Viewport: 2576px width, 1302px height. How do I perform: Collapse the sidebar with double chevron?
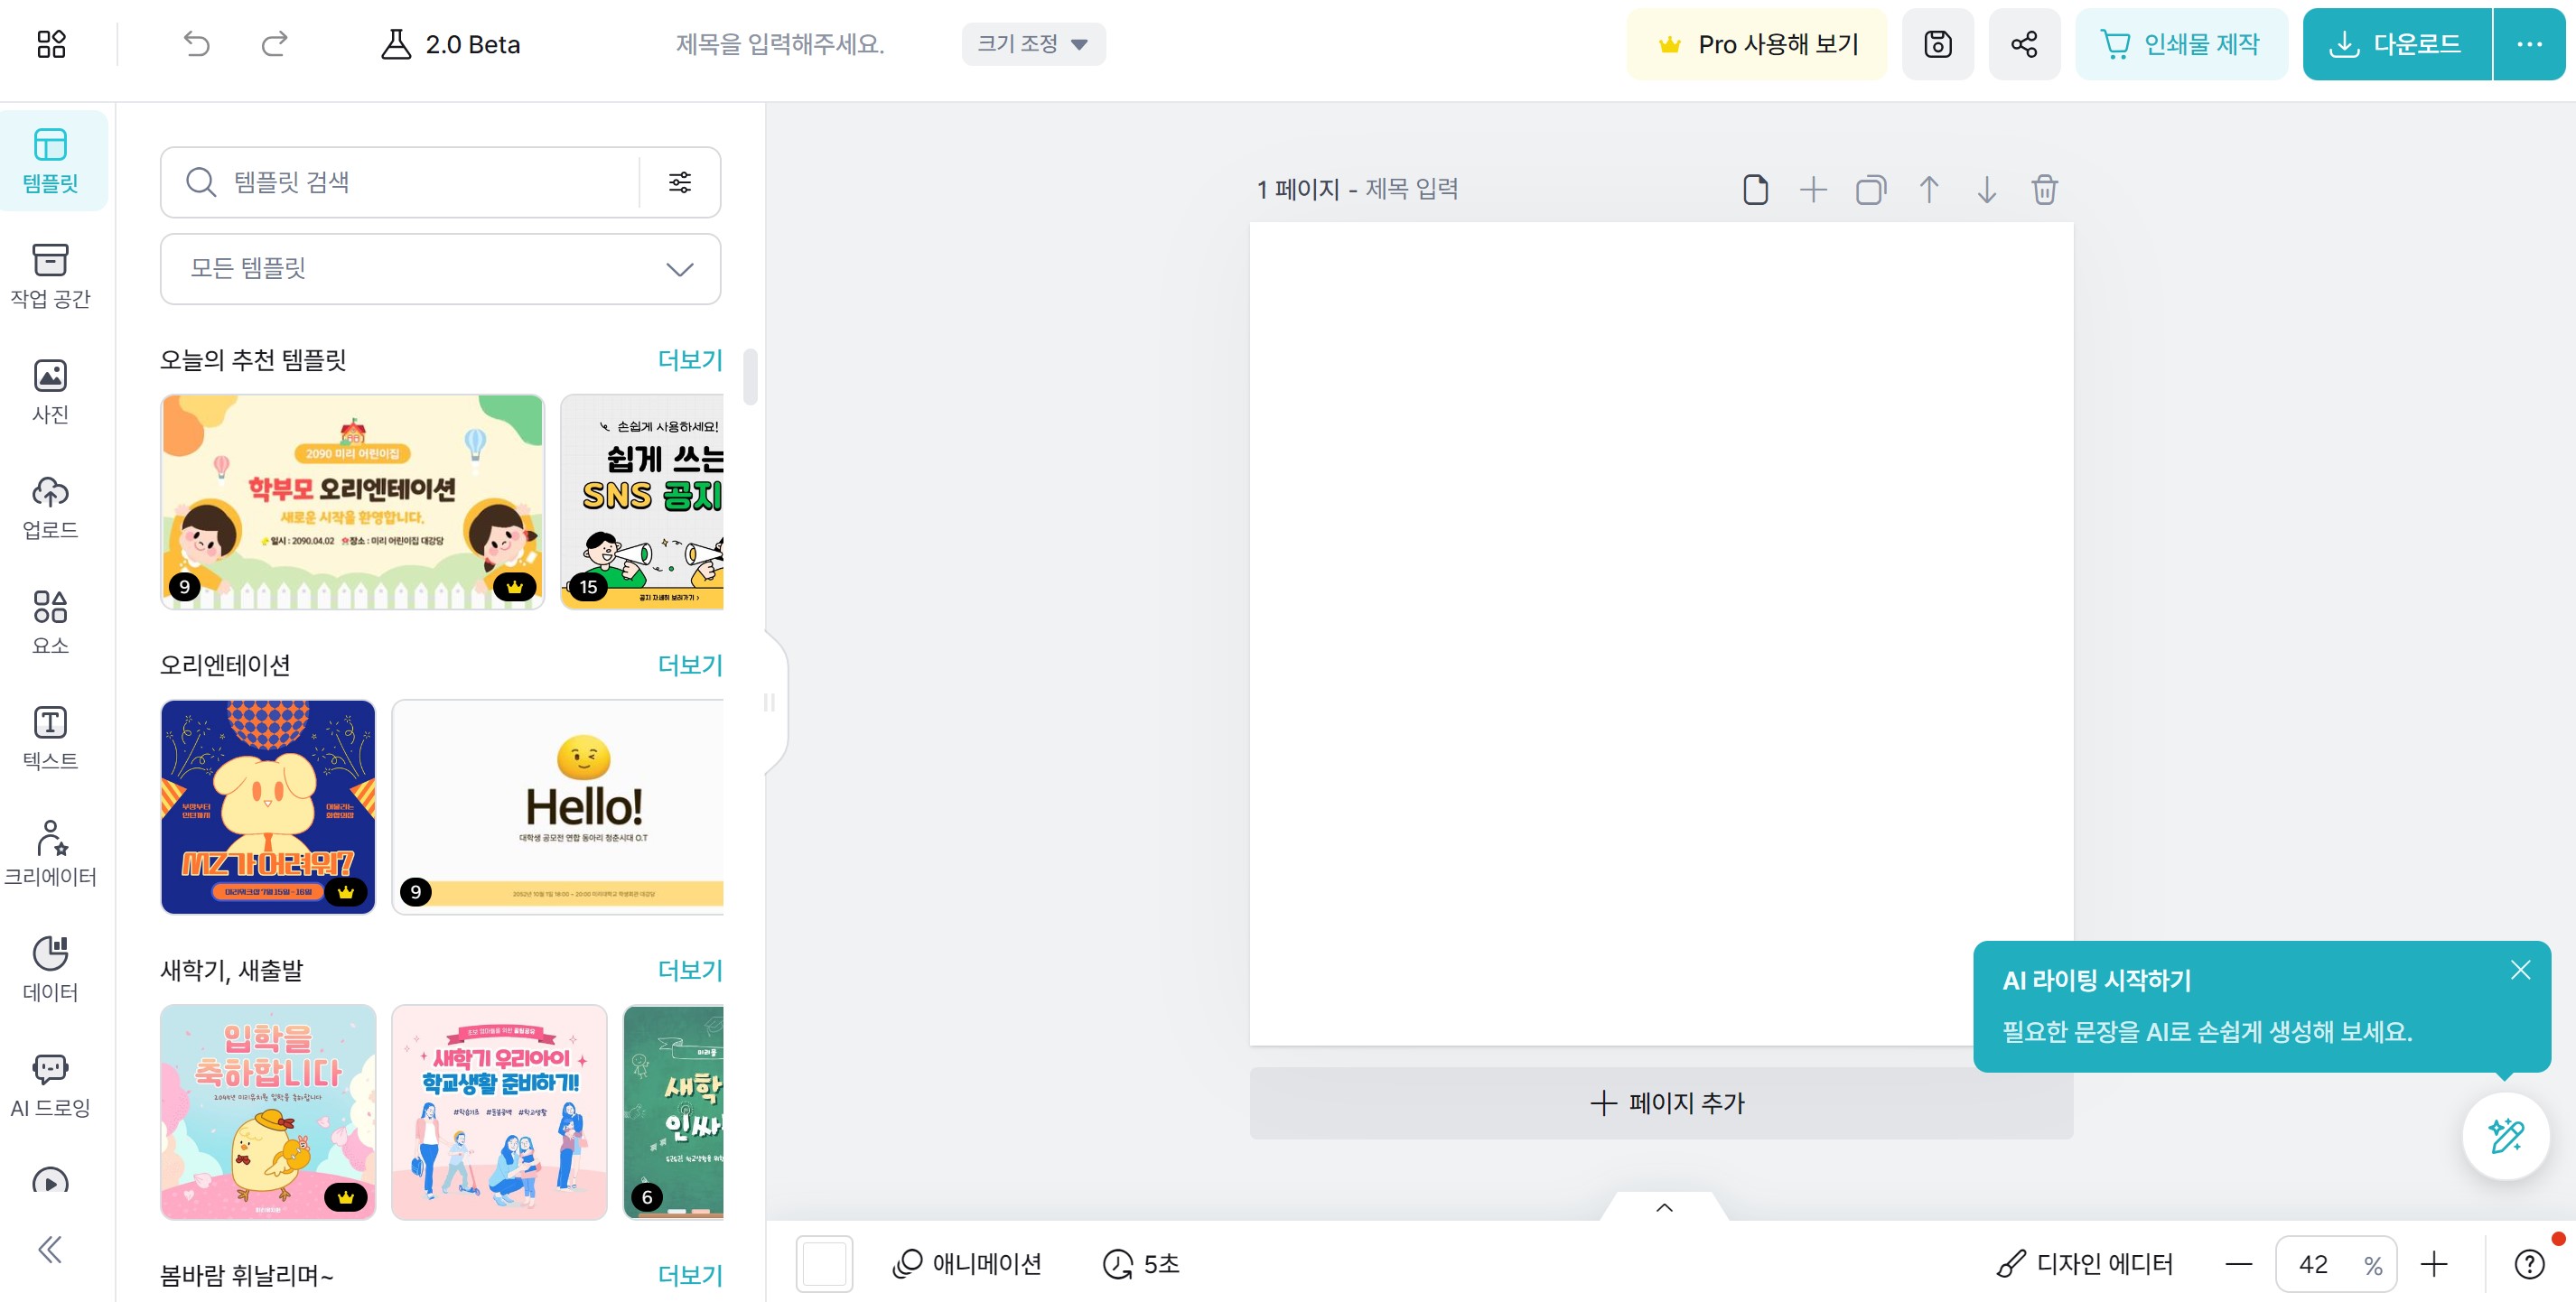point(50,1249)
